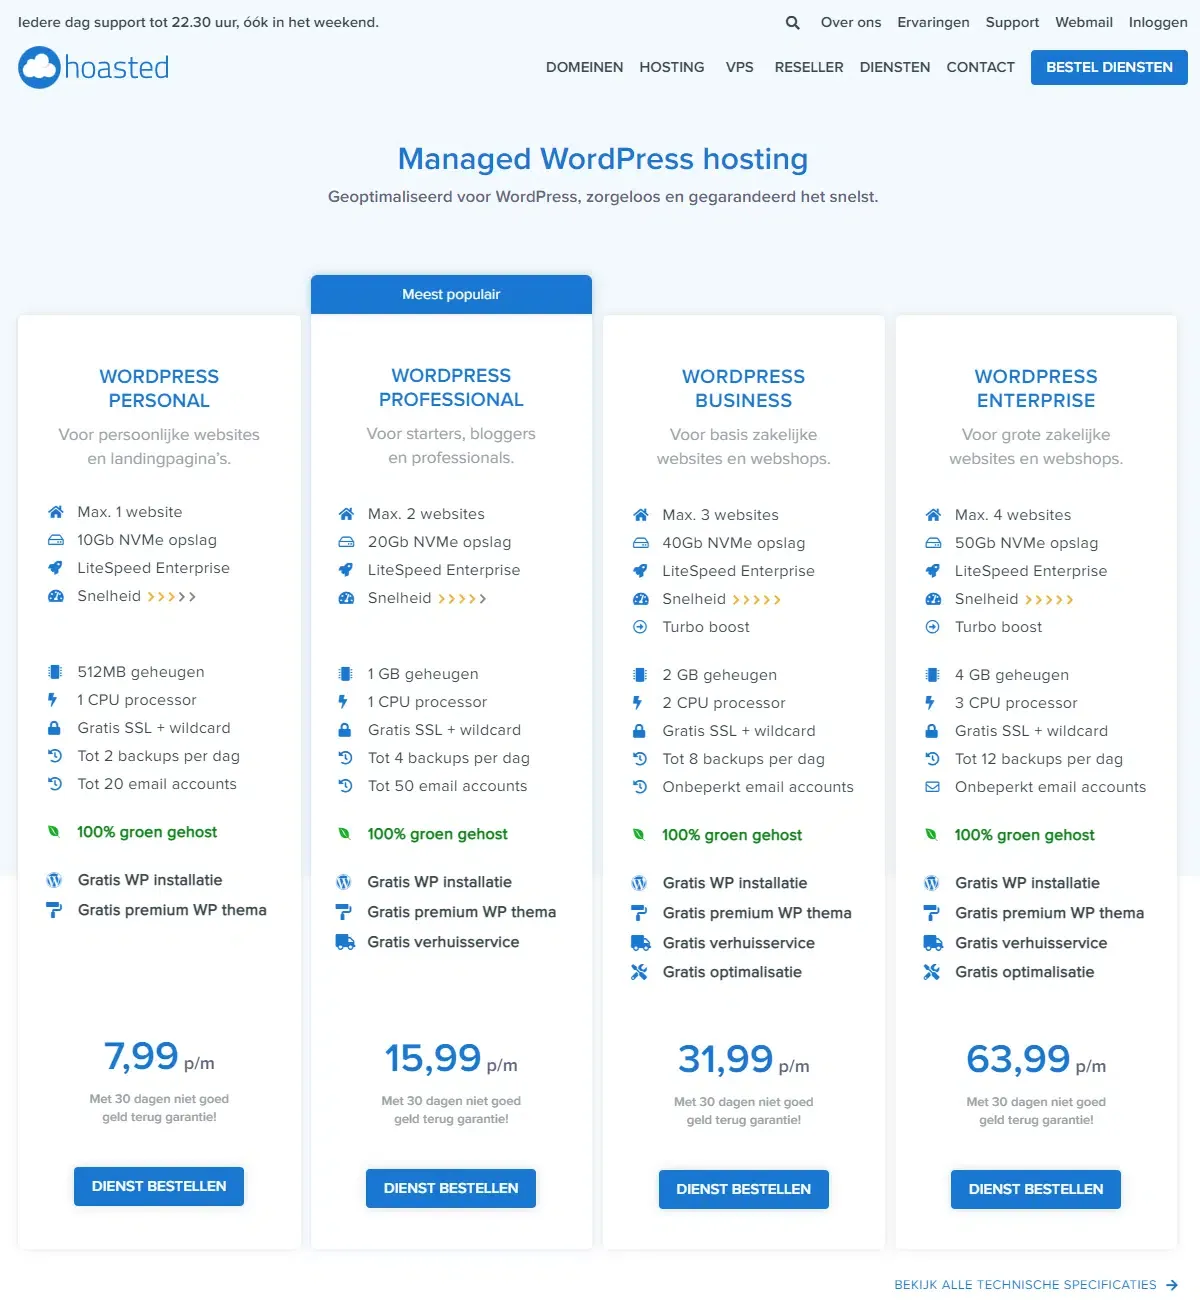This screenshot has width=1200, height=1300.
Task: Click the search magnifier icon
Action: pyautogui.click(x=791, y=21)
